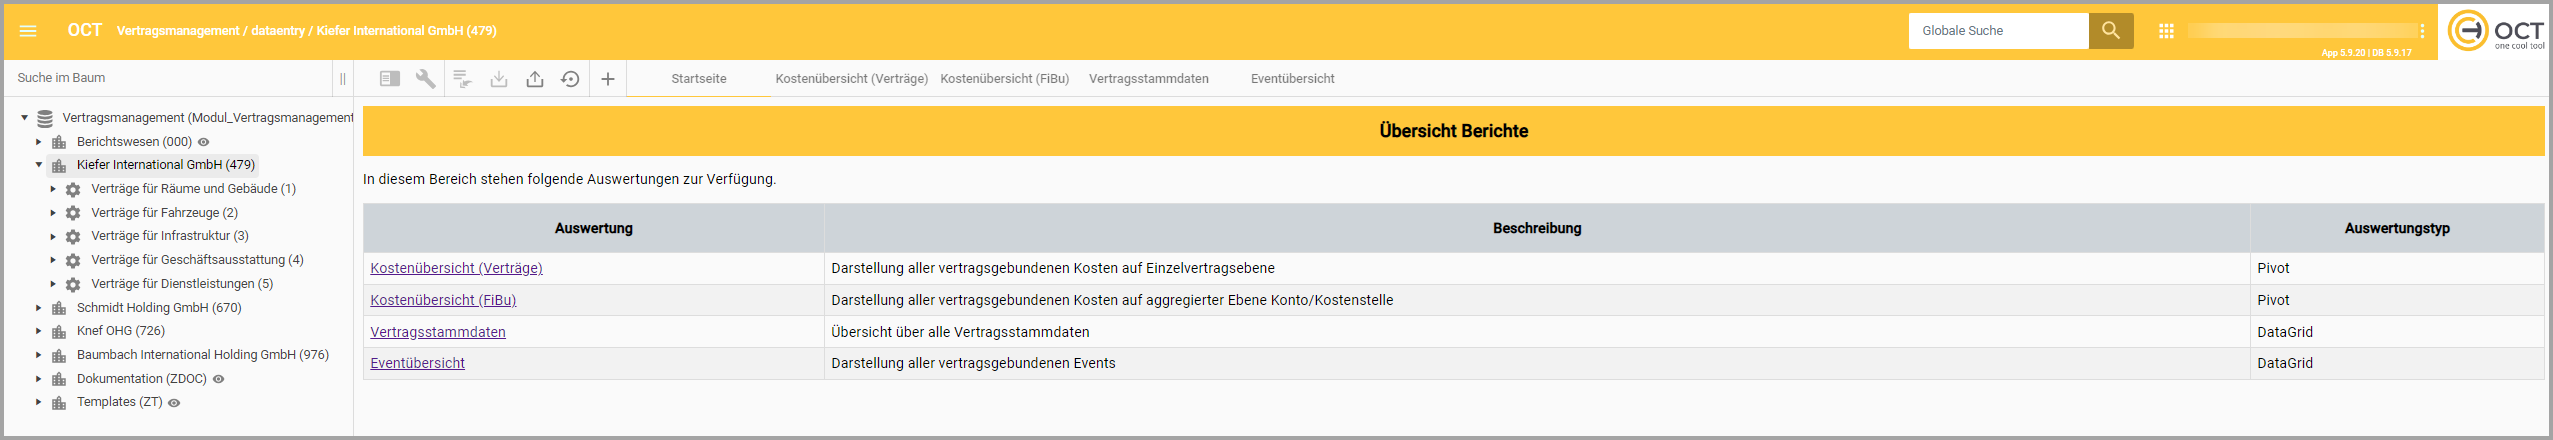Open the hamburger navigation menu

tap(28, 31)
